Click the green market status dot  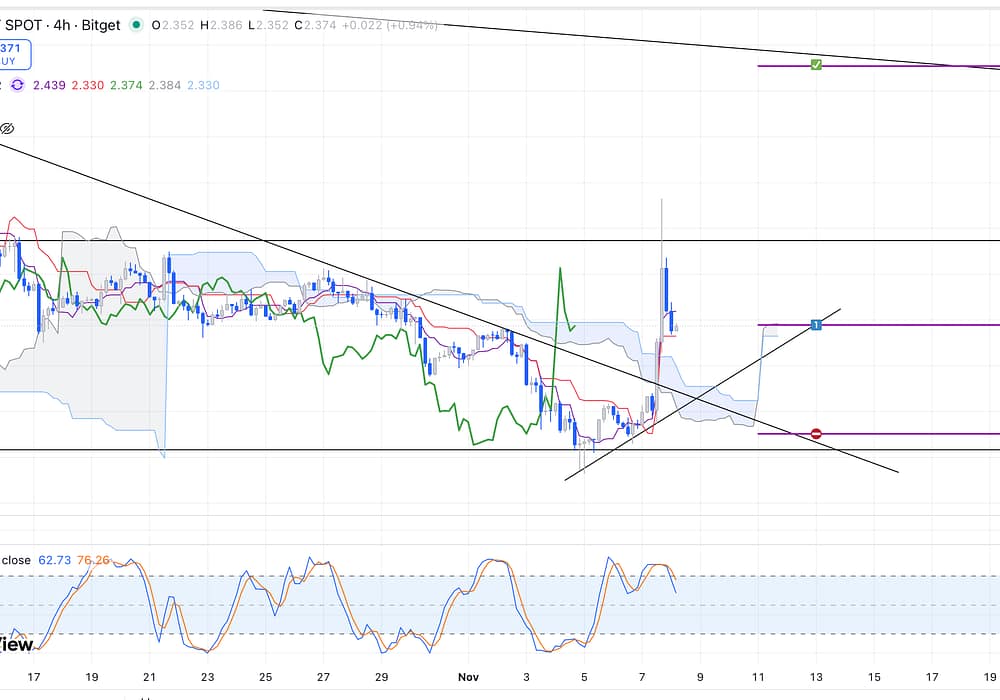136,26
